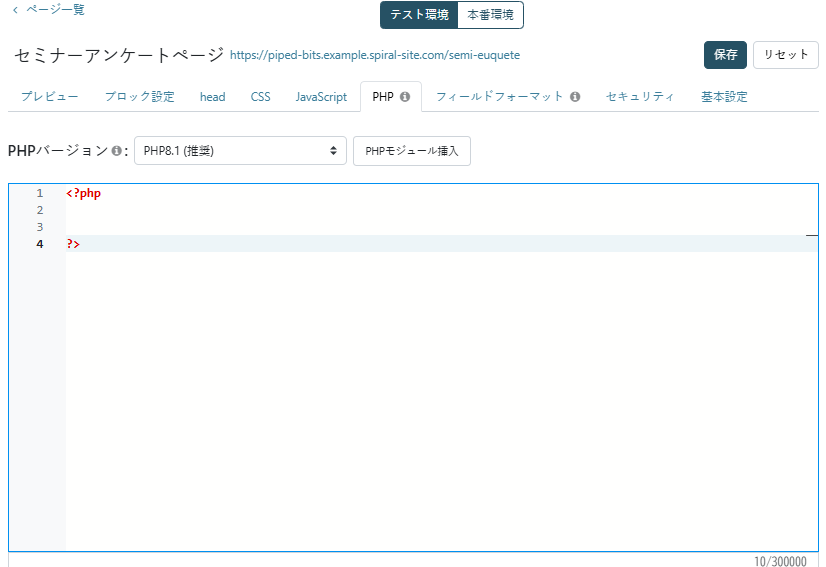
Task: Click the info icon beside フィールドフォーマット
Action: point(575,97)
